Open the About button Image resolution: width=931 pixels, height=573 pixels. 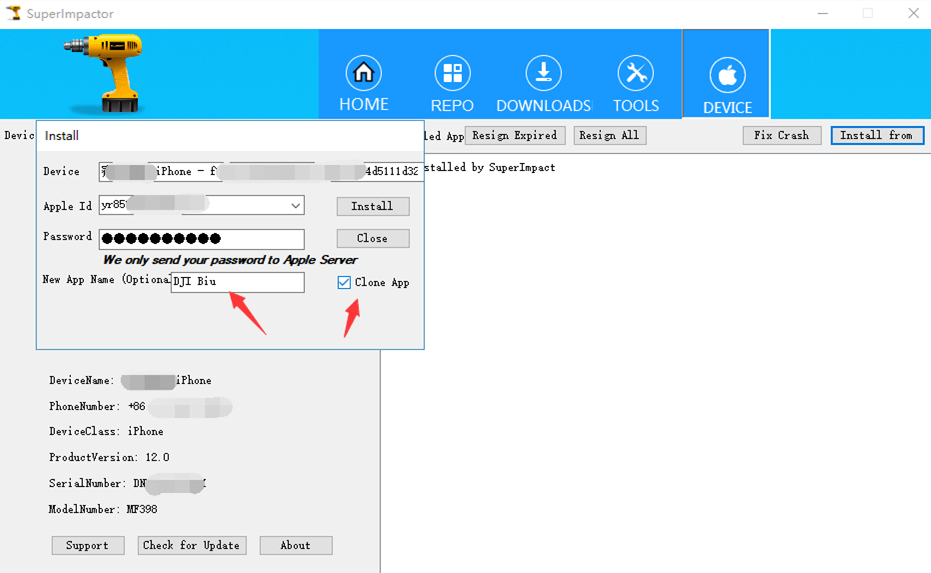point(296,545)
